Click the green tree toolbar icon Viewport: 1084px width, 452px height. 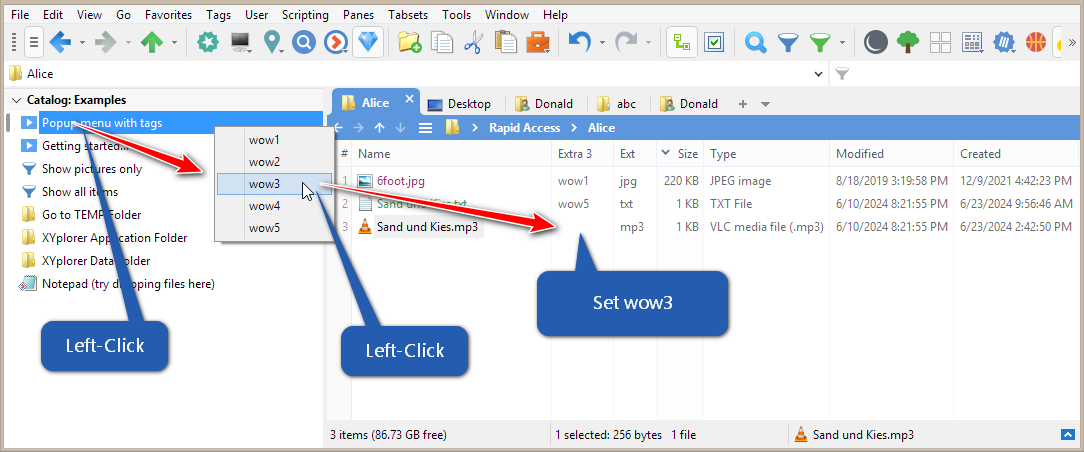click(908, 43)
